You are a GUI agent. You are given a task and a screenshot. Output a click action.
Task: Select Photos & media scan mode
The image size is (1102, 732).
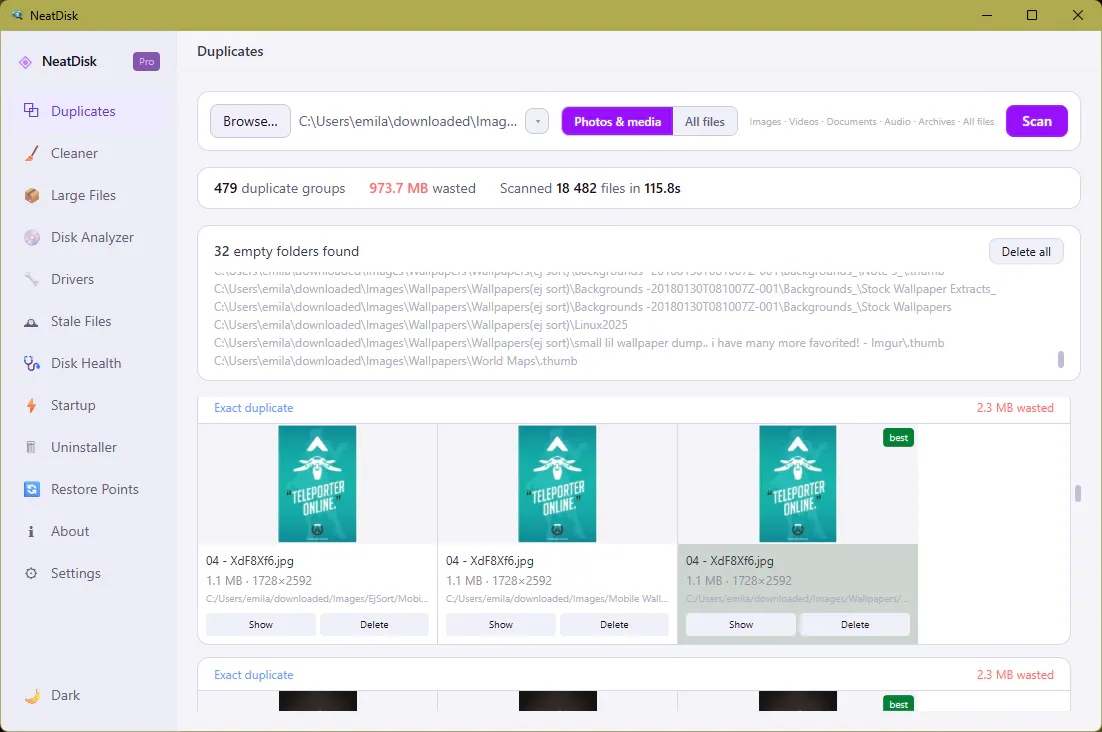click(617, 122)
